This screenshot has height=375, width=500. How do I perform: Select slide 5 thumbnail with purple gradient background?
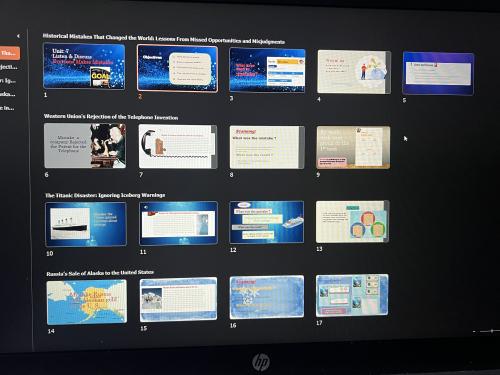pyautogui.click(x=438, y=73)
